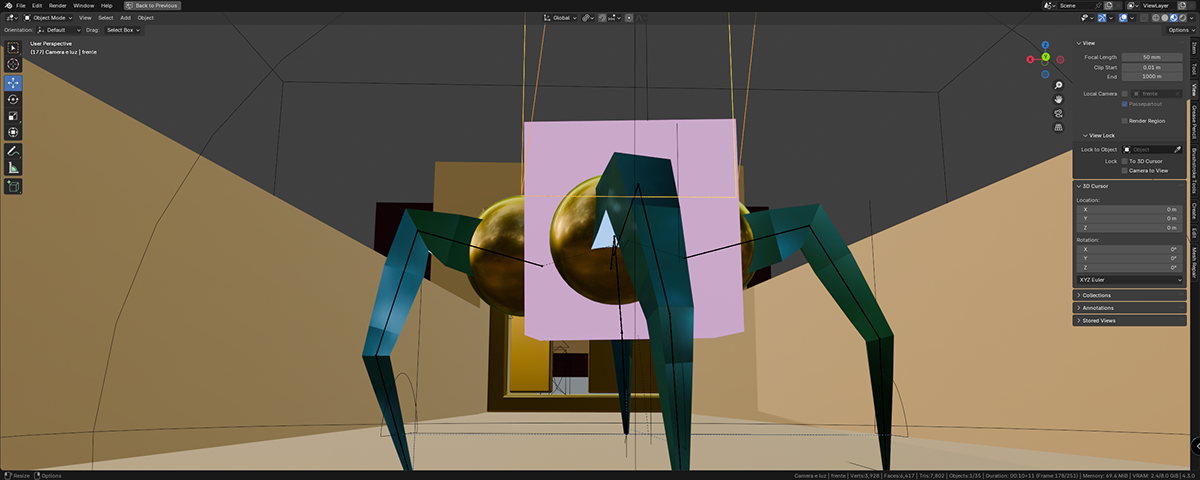Screen dimensions: 1200x480
Task: Select the Rotate tool in toolbar
Action: [x=14, y=99]
